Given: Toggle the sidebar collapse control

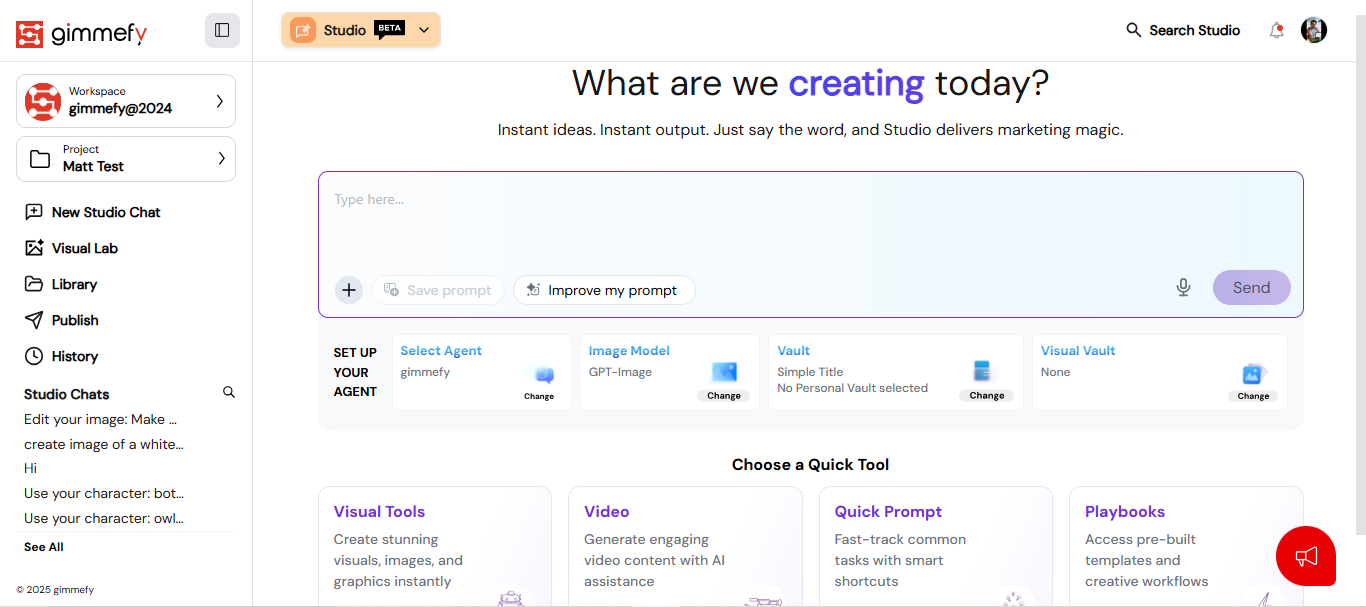Looking at the screenshot, I should pos(222,30).
